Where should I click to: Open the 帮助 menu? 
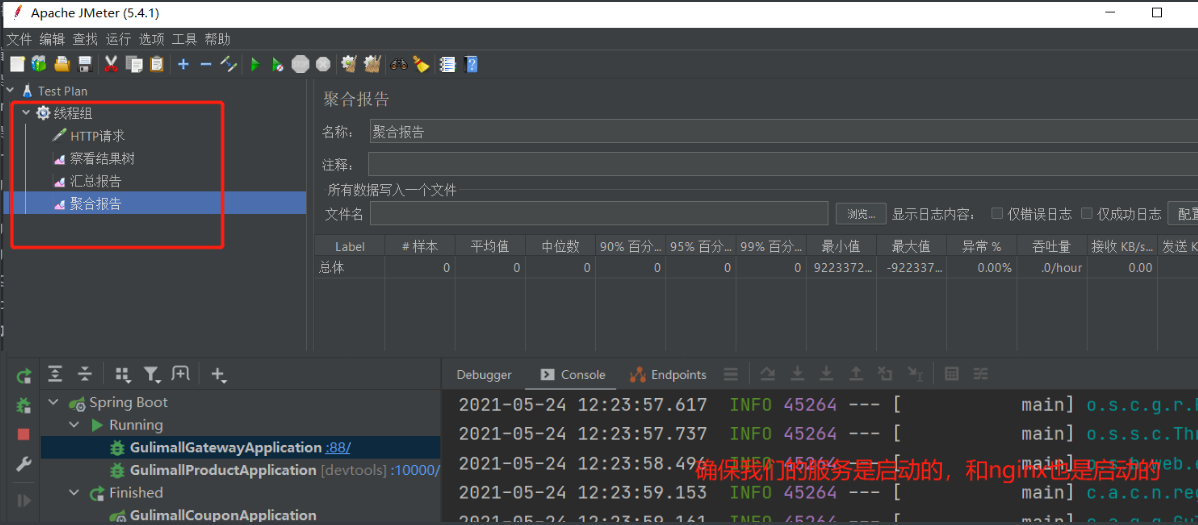(217, 39)
